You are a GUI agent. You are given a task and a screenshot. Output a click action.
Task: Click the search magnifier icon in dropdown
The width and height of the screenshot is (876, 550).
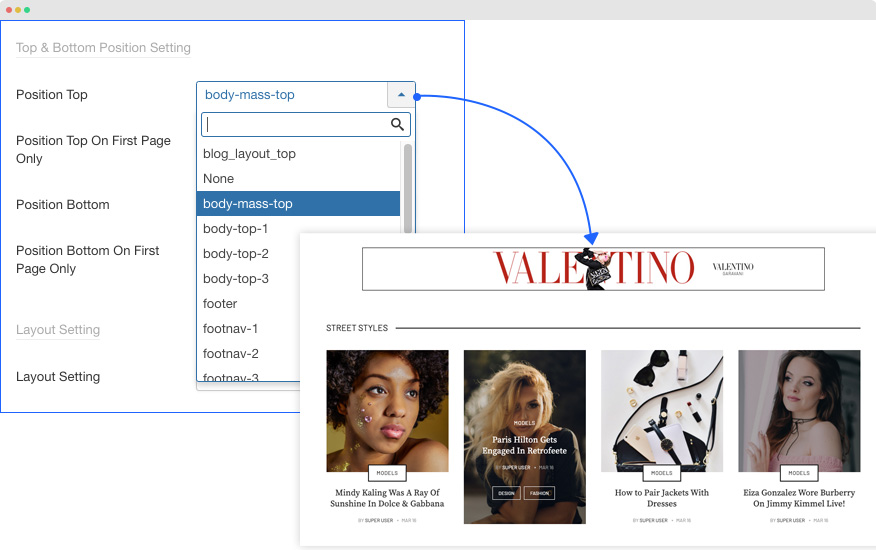tap(397, 124)
